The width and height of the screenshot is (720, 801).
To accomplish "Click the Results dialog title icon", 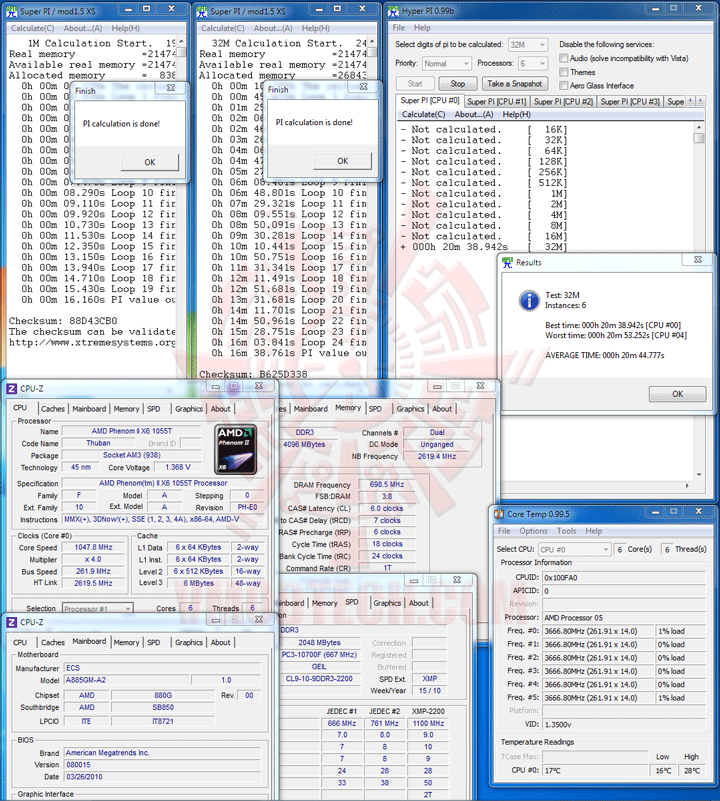I will click(507, 262).
